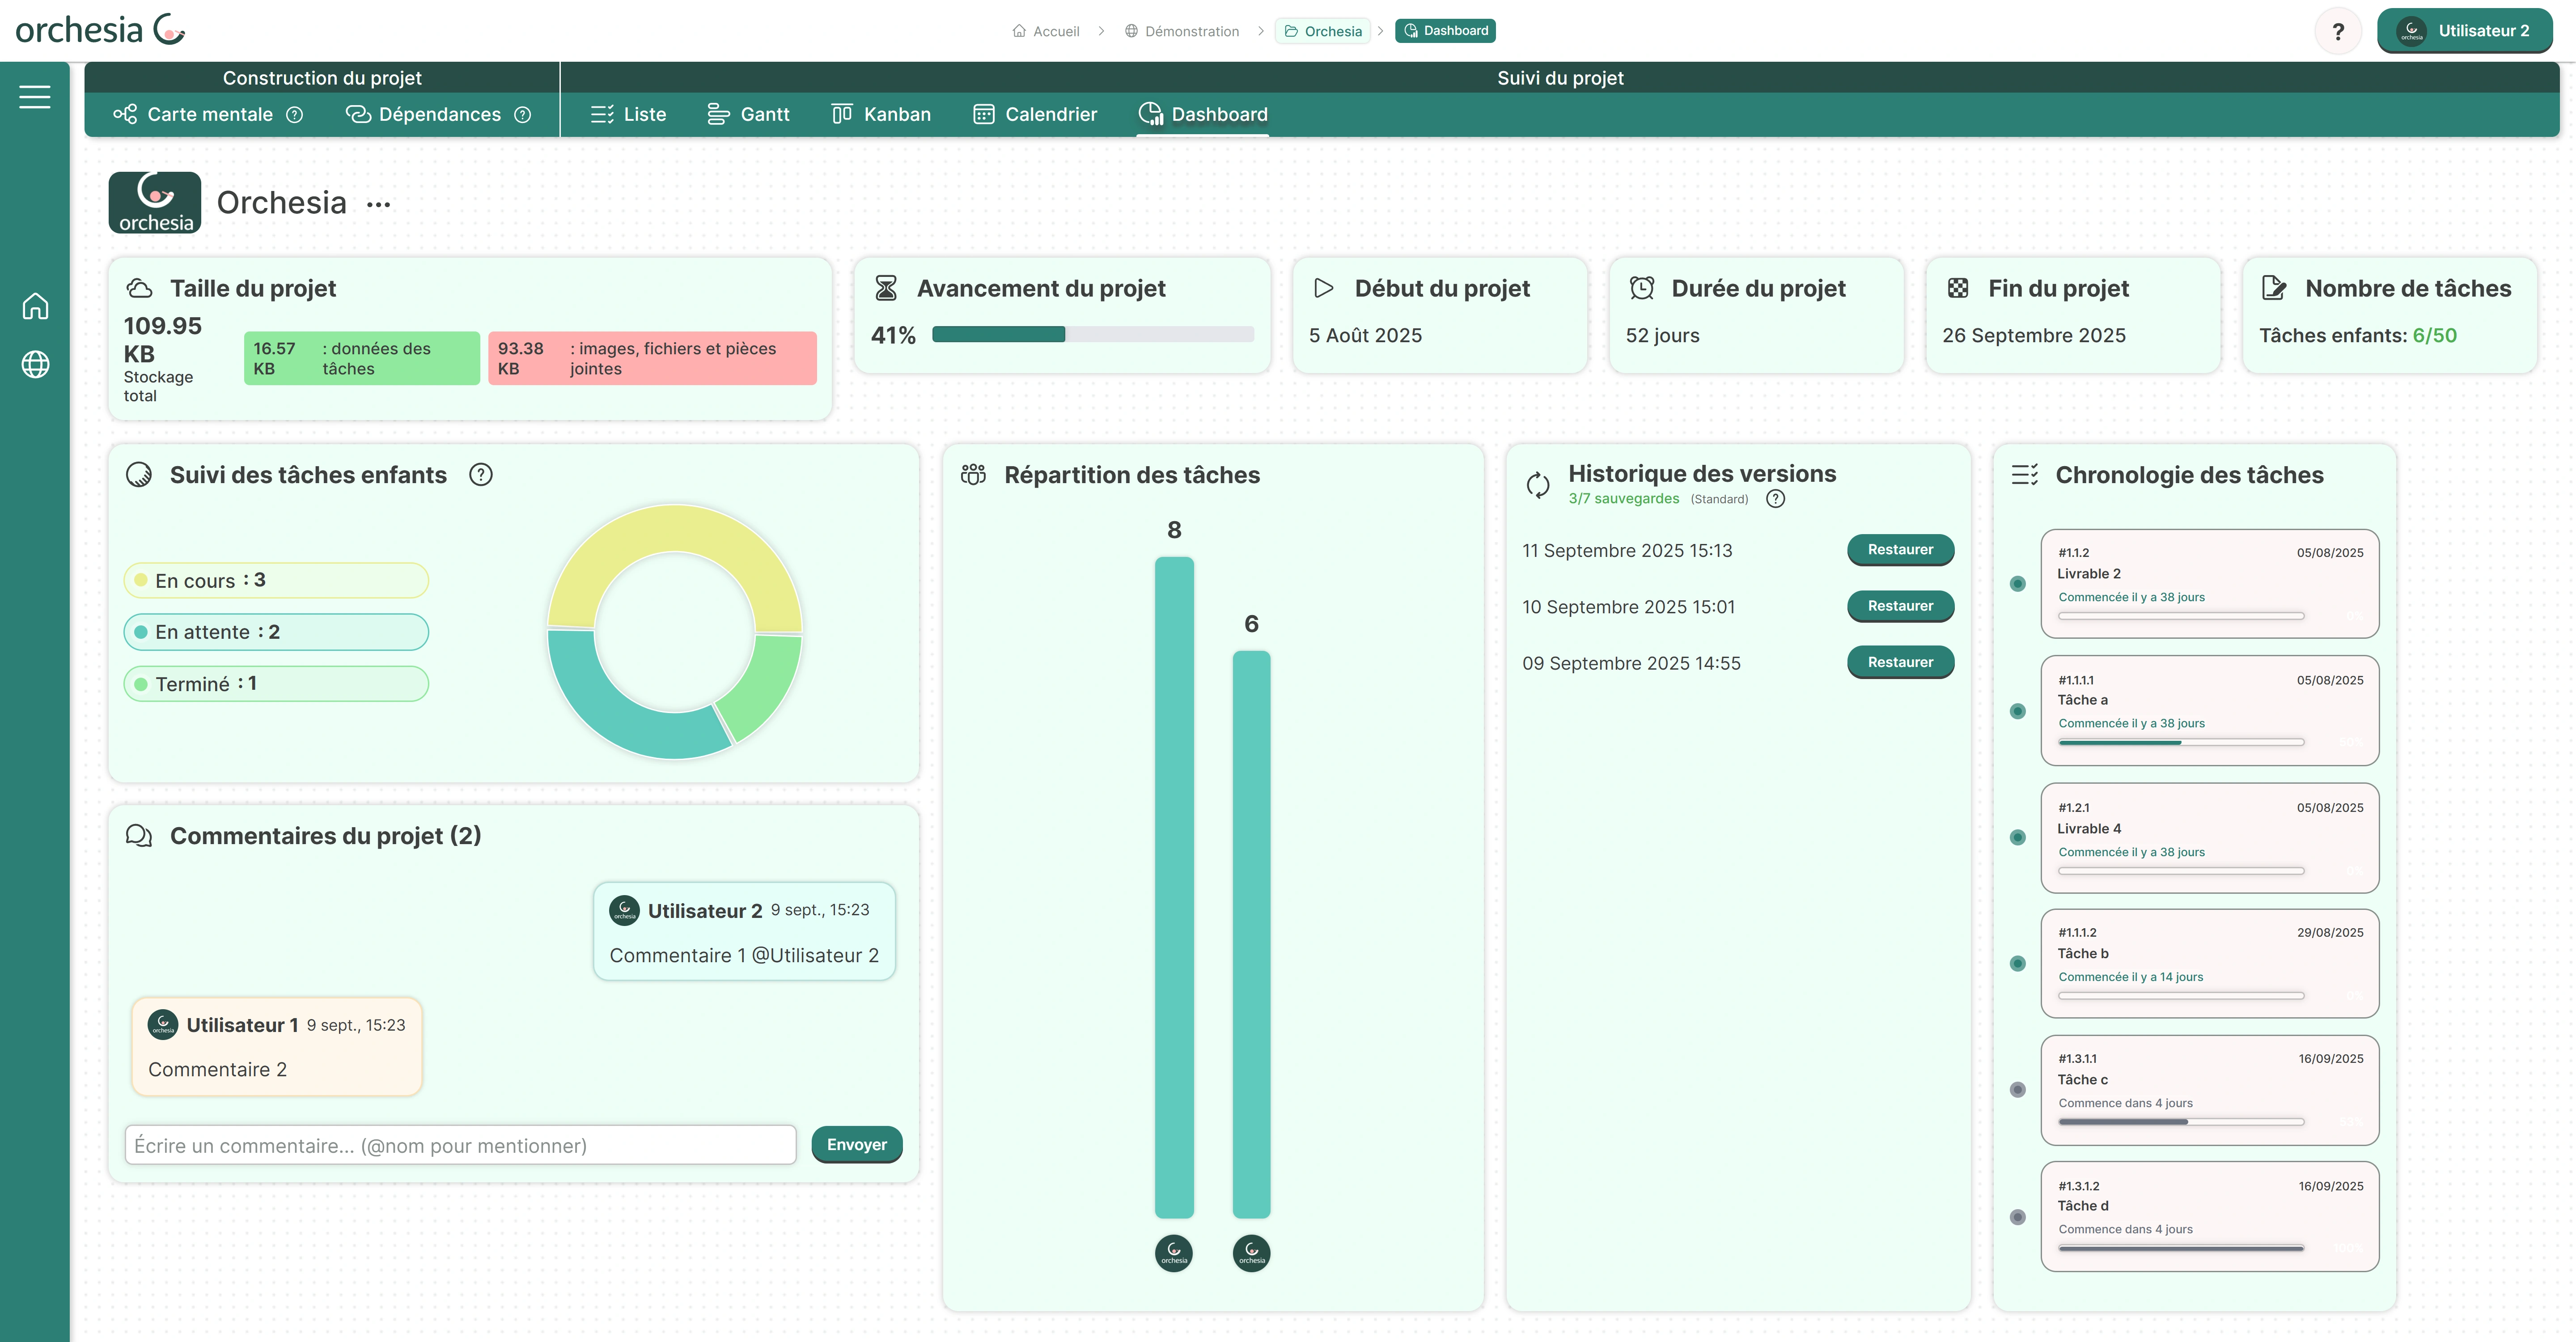Switch to Calendrier view
This screenshot has height=1342, width=2576.
pyautogui.click(x=1035, y=114)
